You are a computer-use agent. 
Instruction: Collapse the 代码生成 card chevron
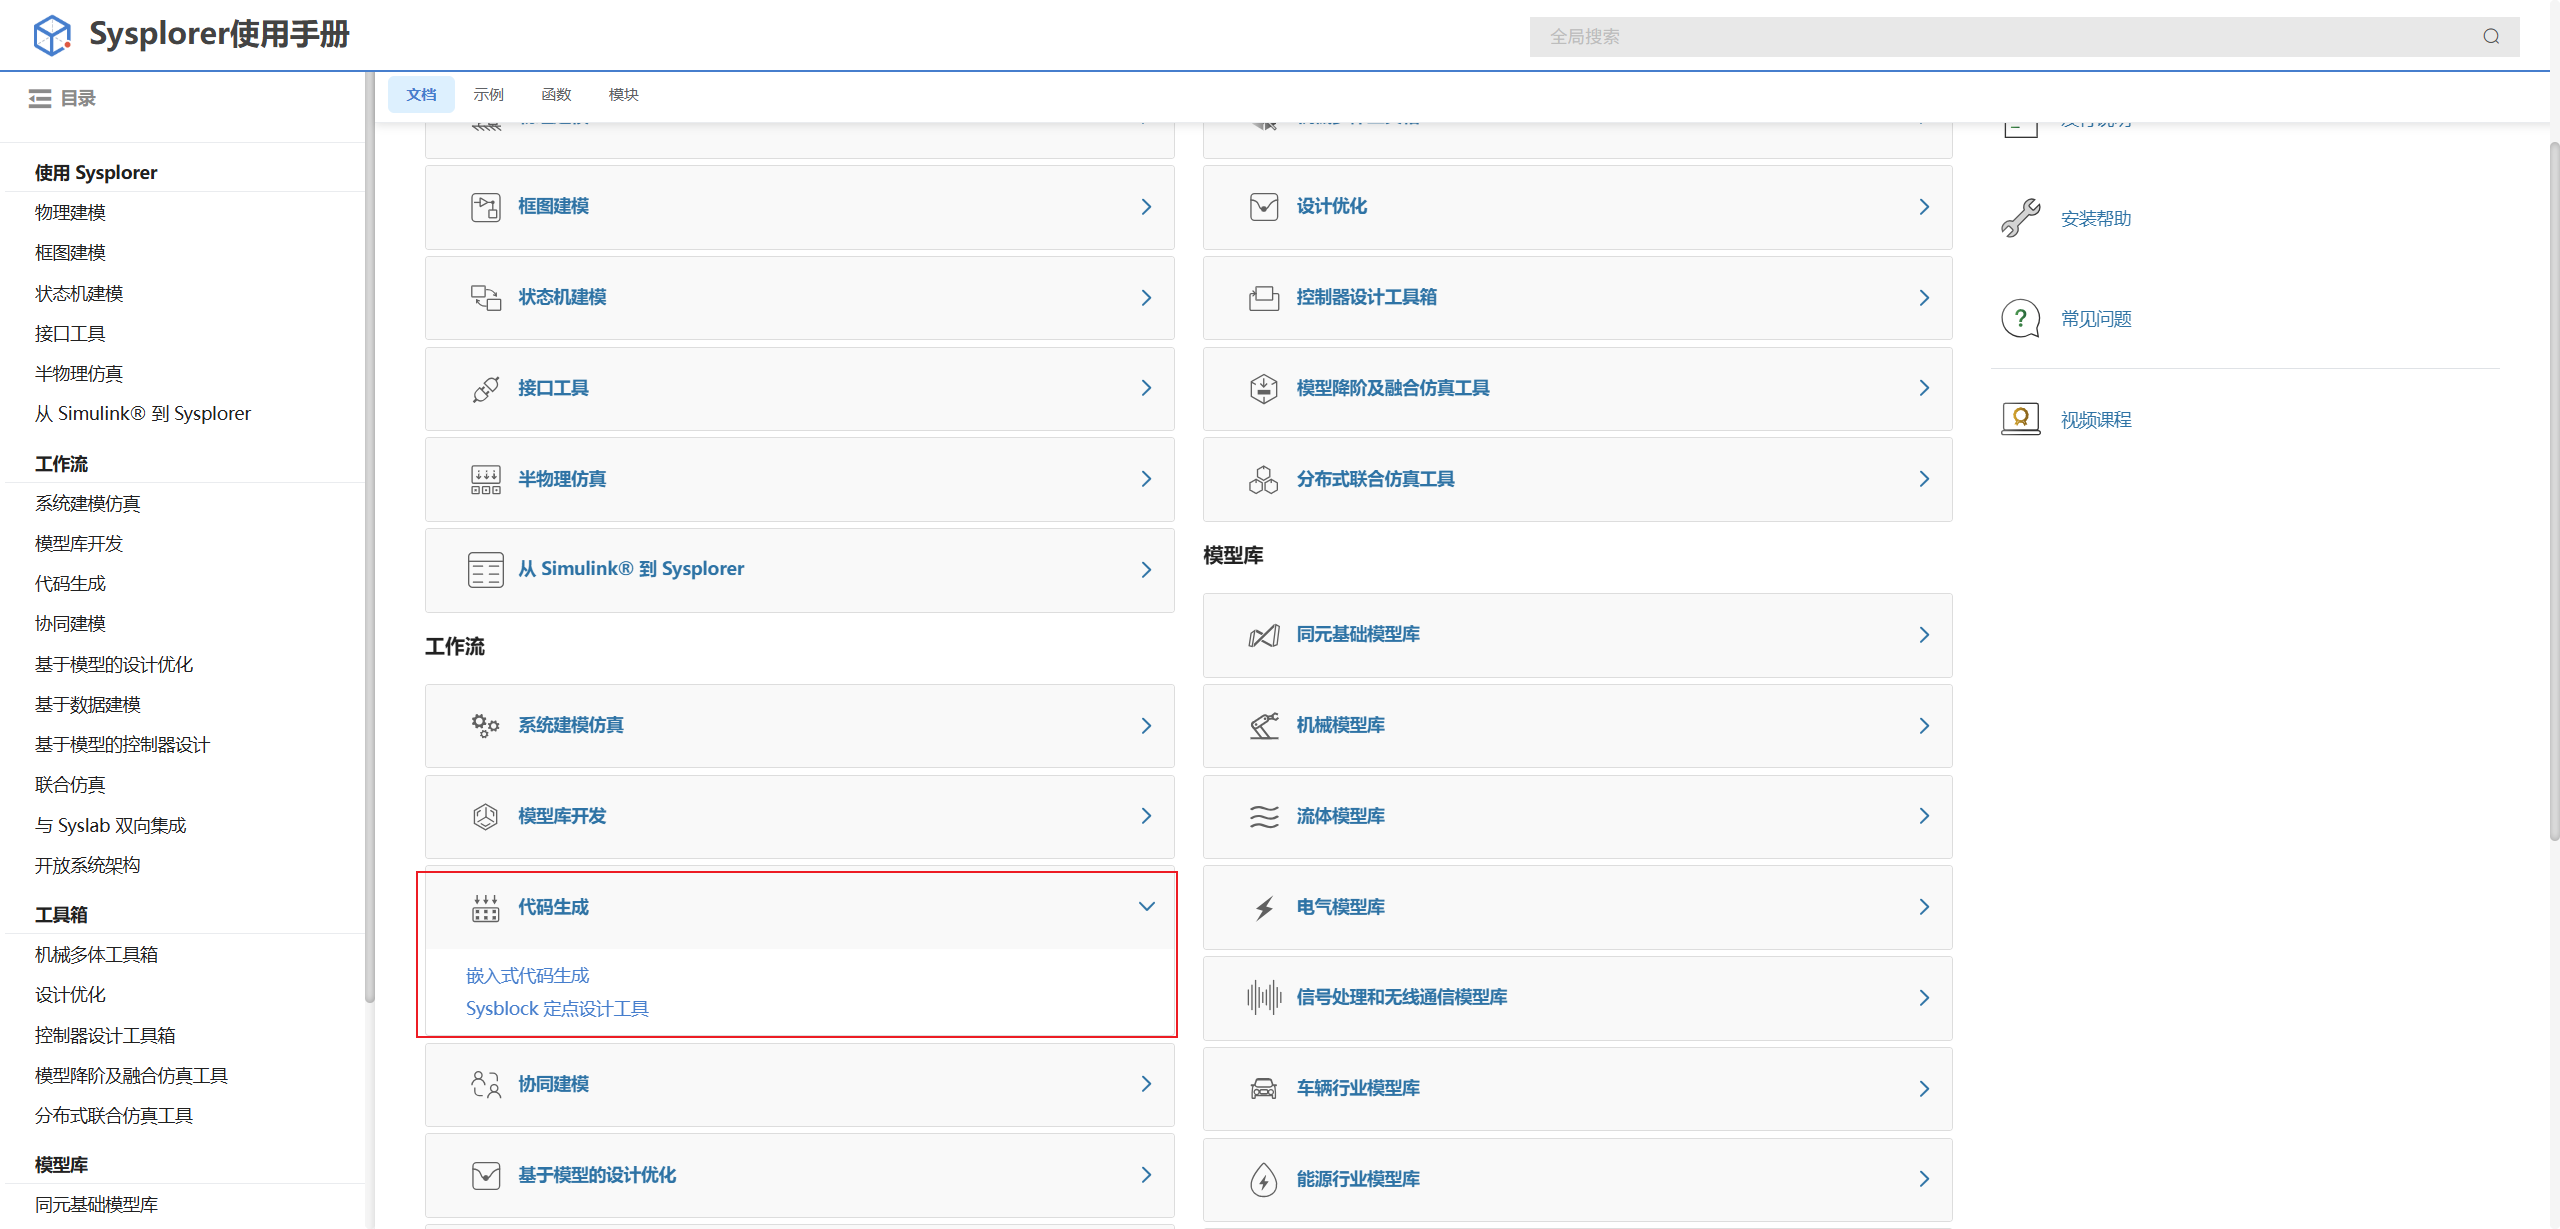[x=1147, y=907]
